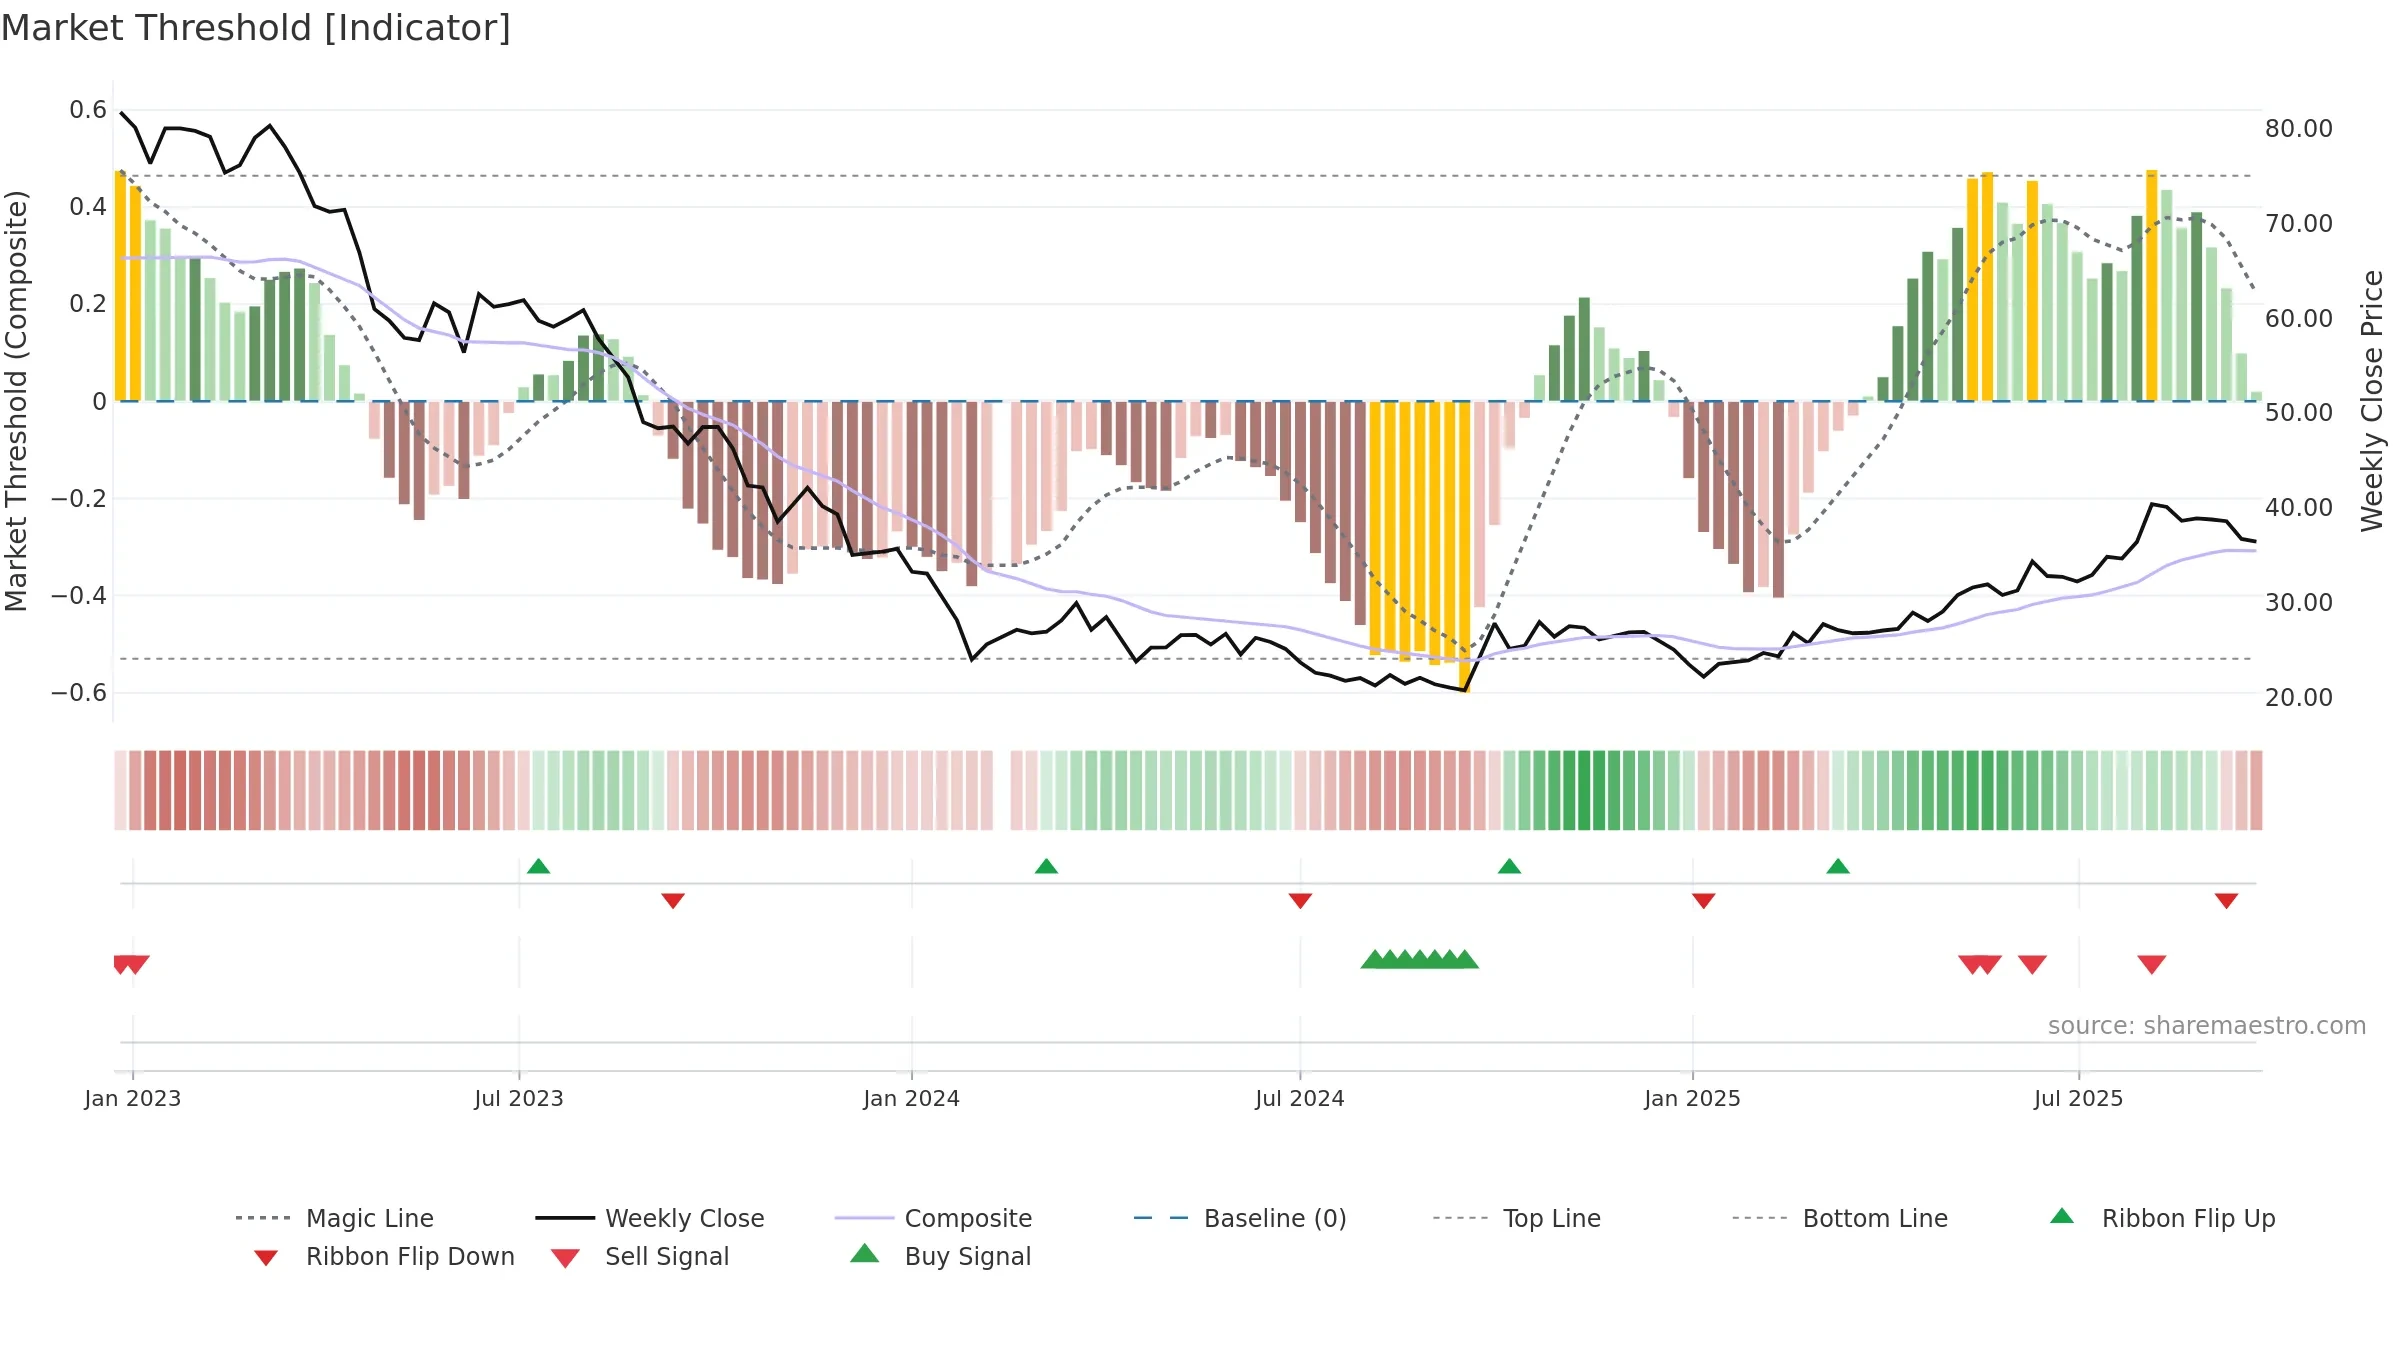This screenshot has height=1350, width=2400.
Task: Select the ribbon flip down marker near Sep 2023
Action: pos(673,901)
